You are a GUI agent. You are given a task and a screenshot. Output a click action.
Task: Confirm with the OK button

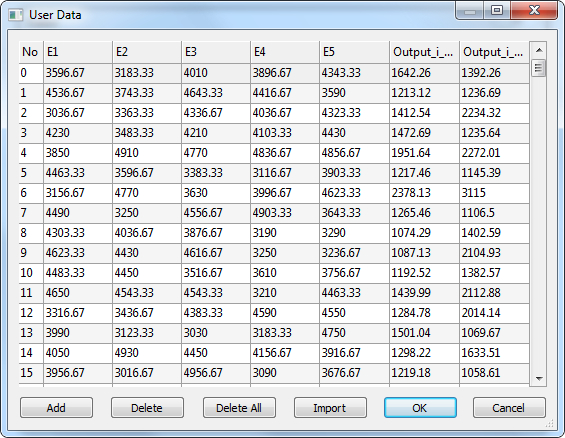[x=420, y=408]
